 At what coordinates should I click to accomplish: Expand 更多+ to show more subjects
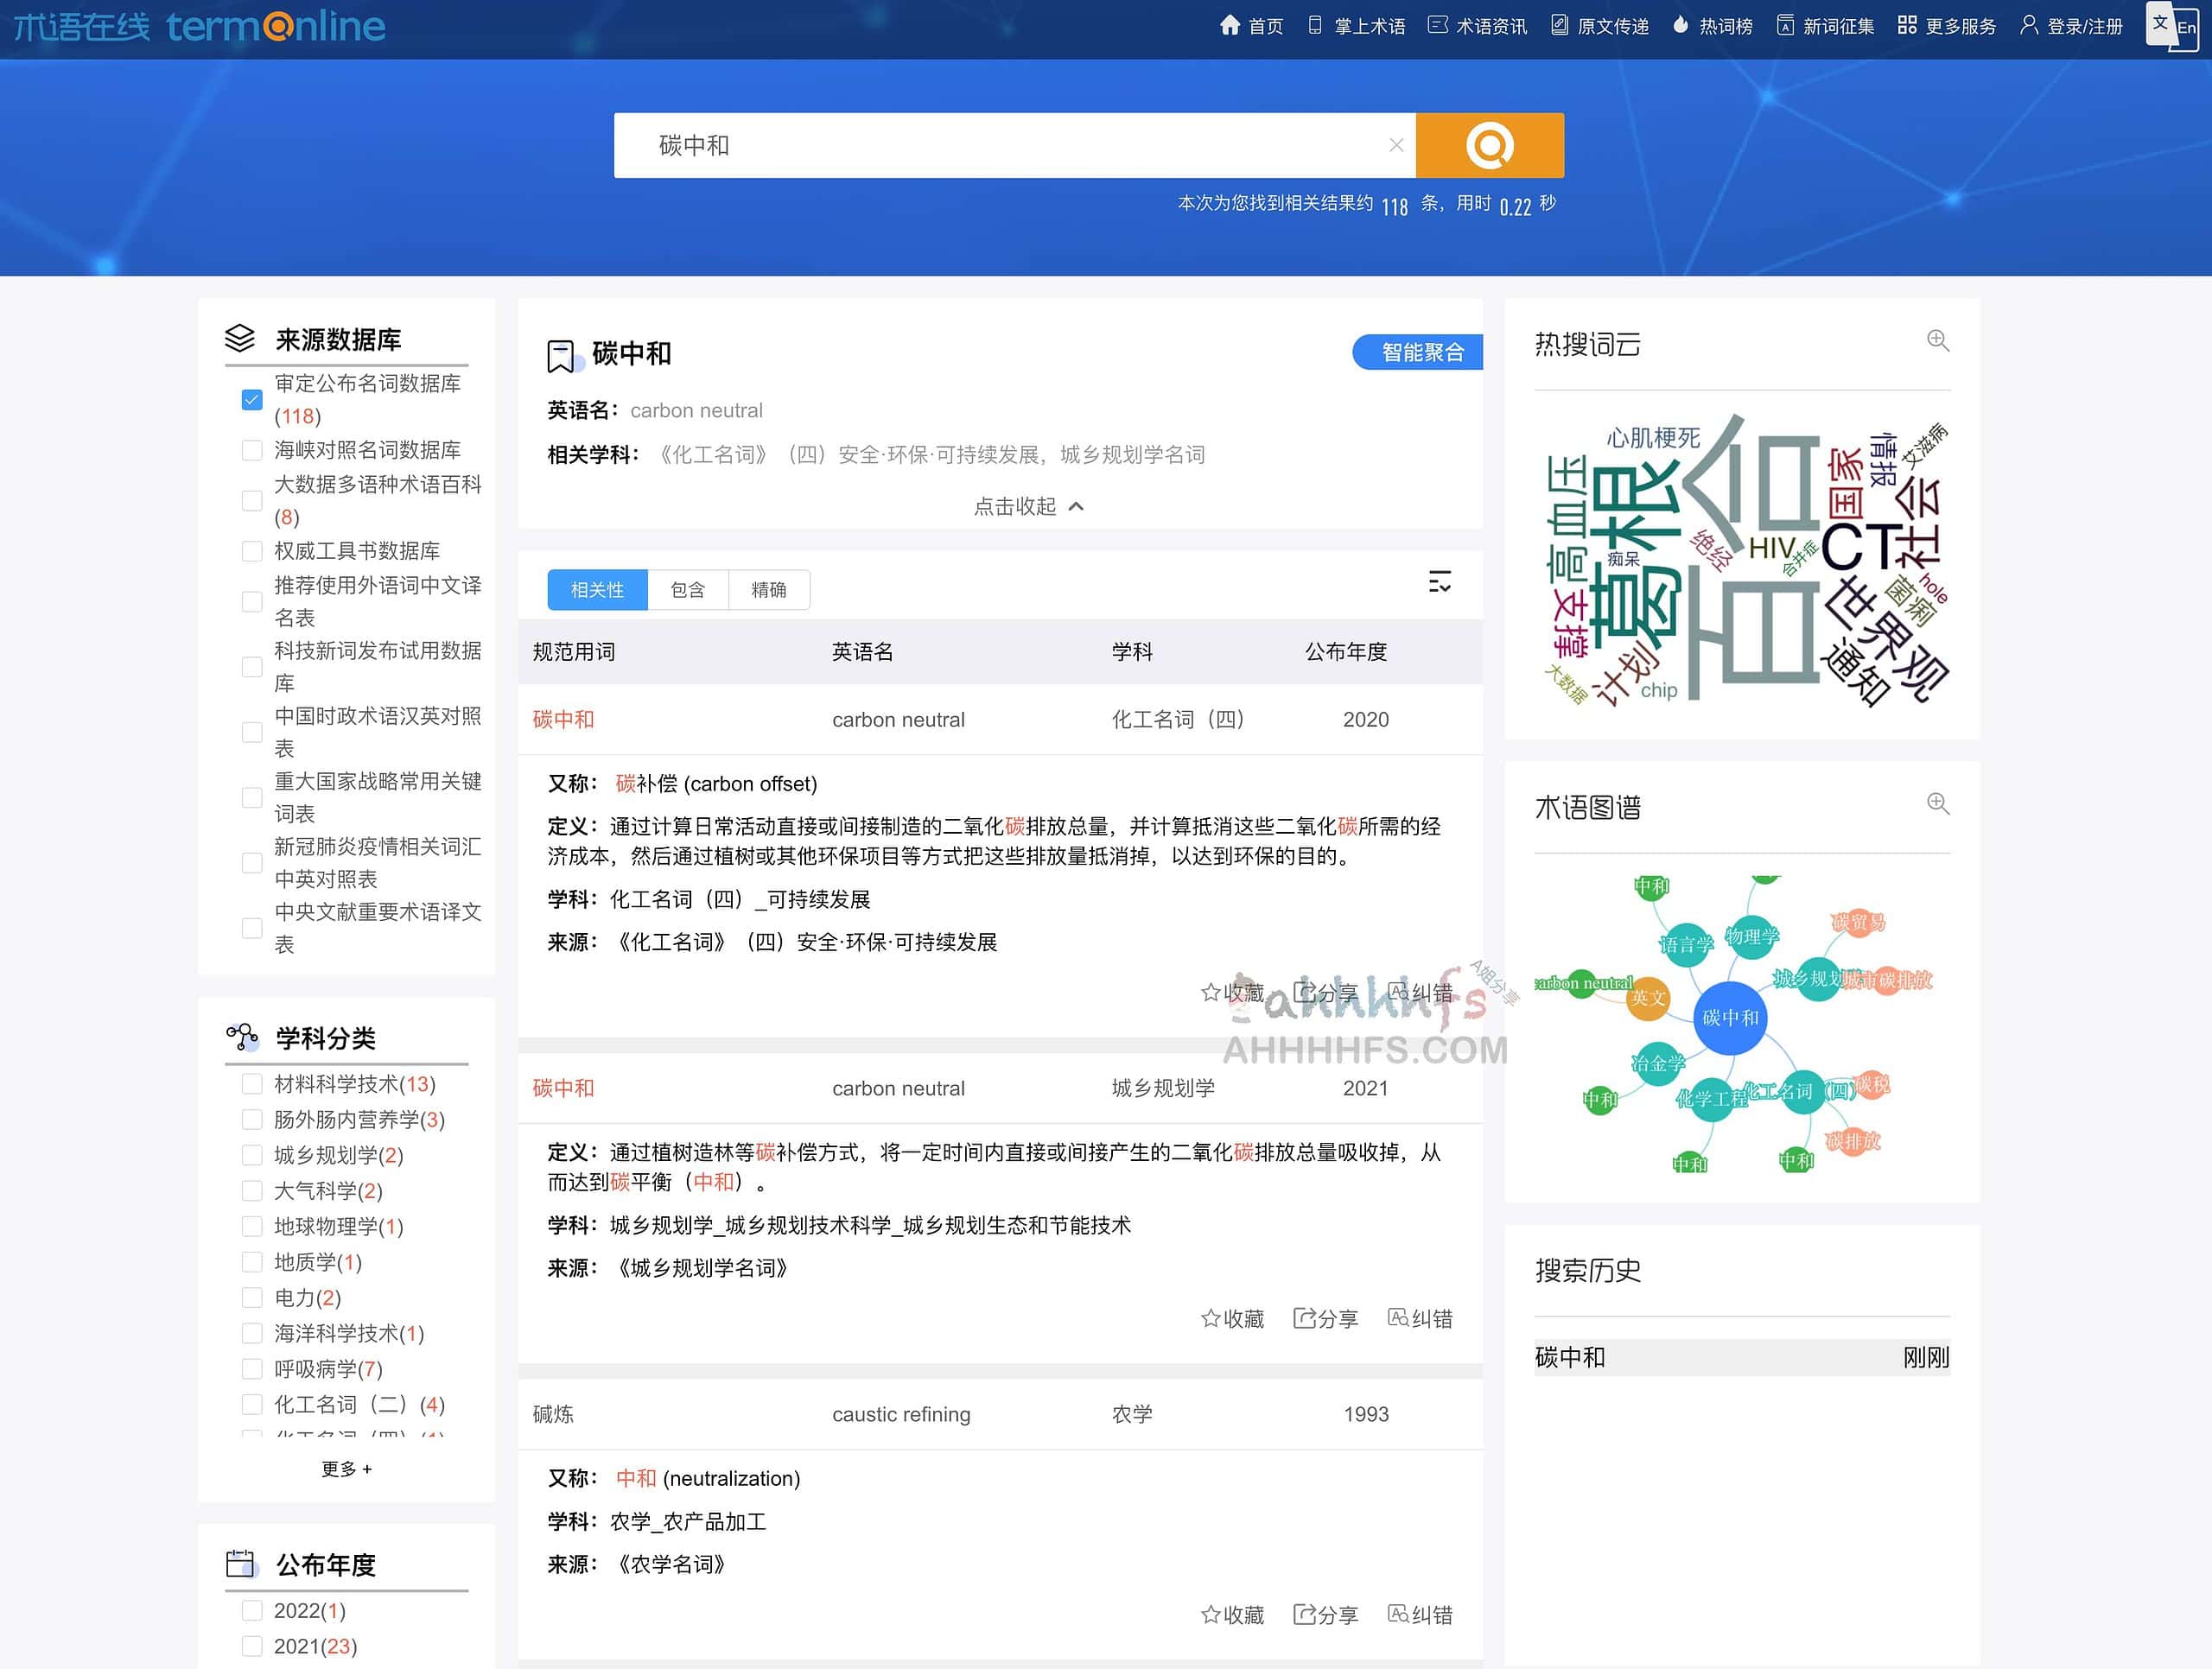(x=346, y=1469)
